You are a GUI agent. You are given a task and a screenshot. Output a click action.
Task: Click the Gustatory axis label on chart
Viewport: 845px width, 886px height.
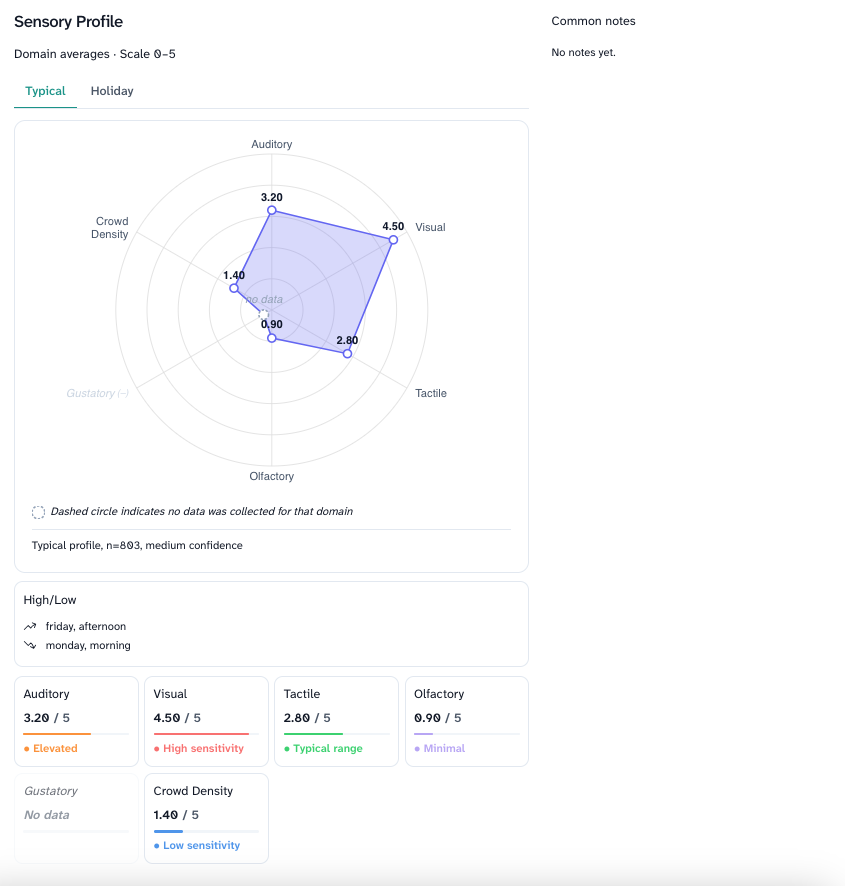[97, 393]
